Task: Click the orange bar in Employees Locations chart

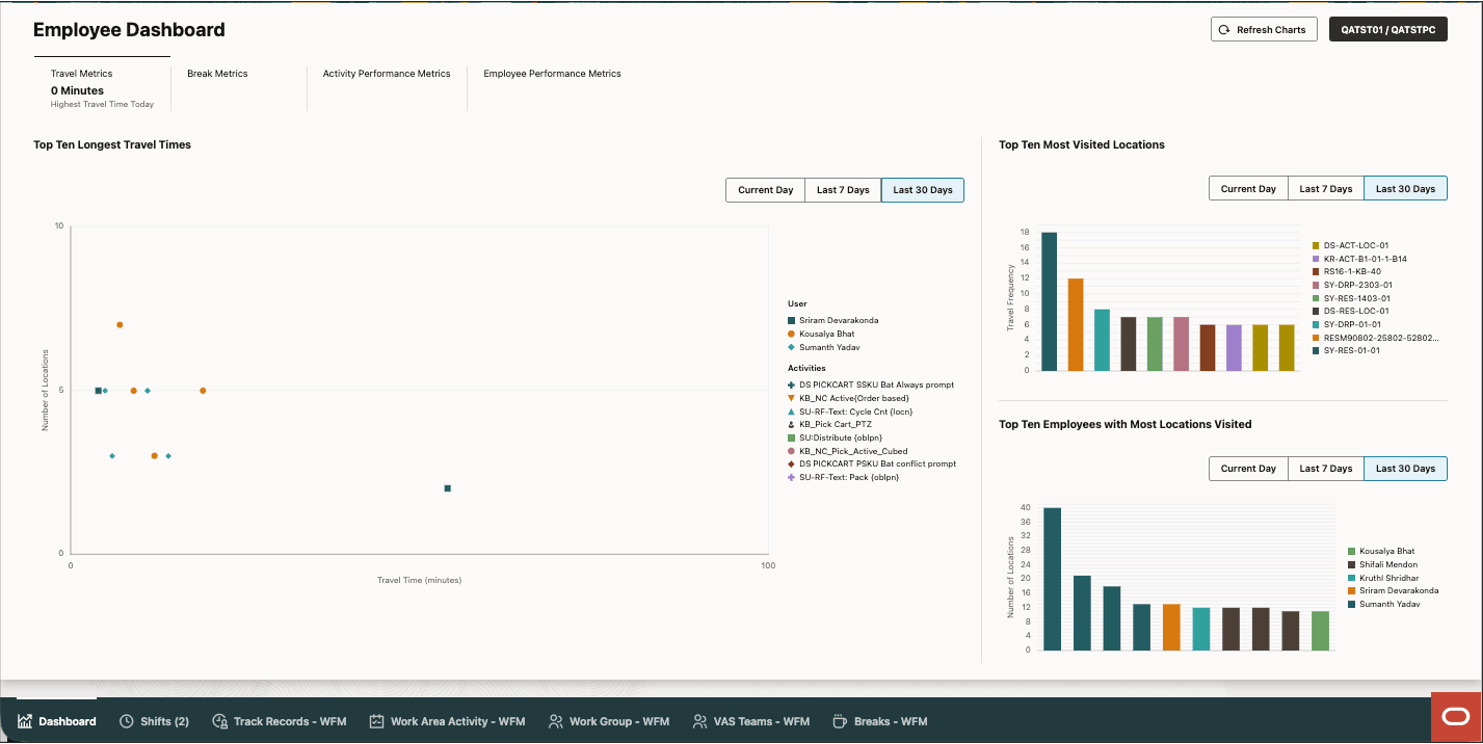Action: point(1172,627)
